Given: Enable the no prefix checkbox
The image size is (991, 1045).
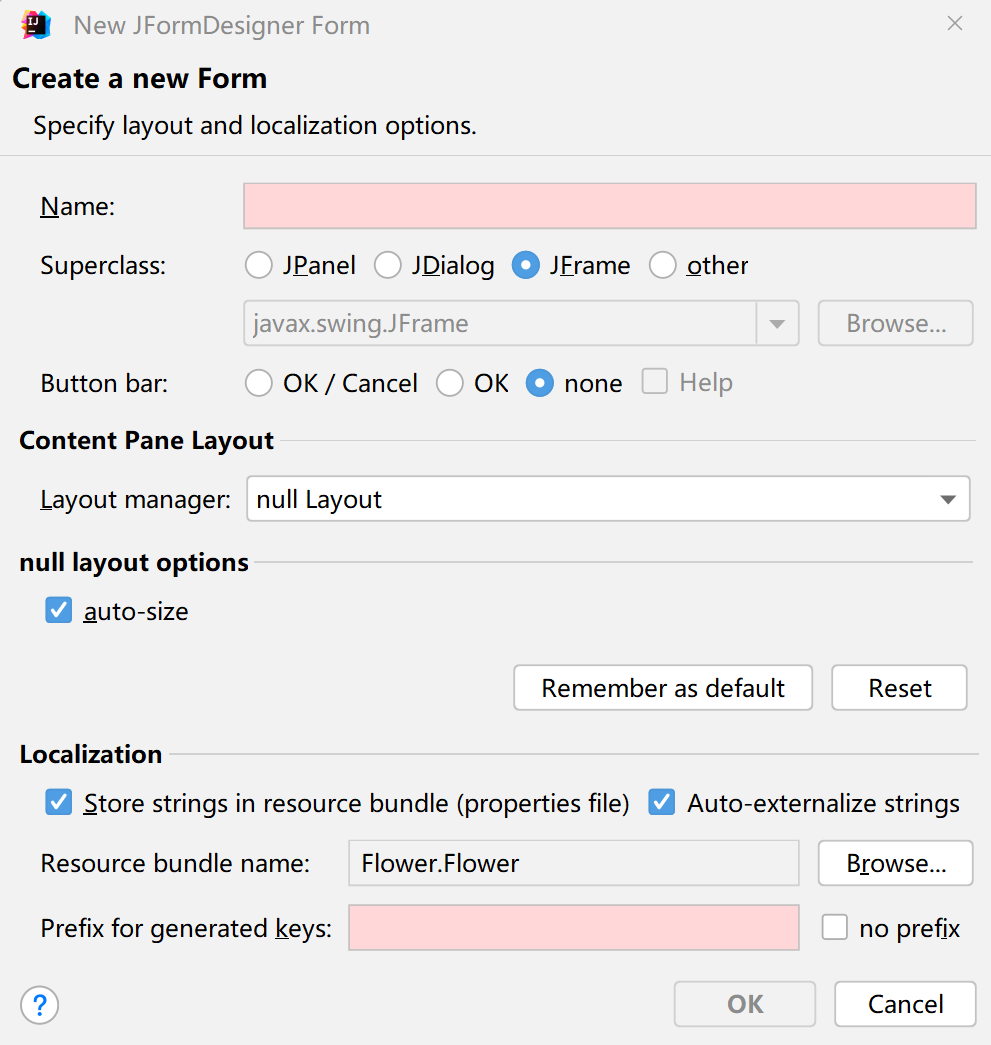Looking at the screenshot, I should tap(835, 928).
